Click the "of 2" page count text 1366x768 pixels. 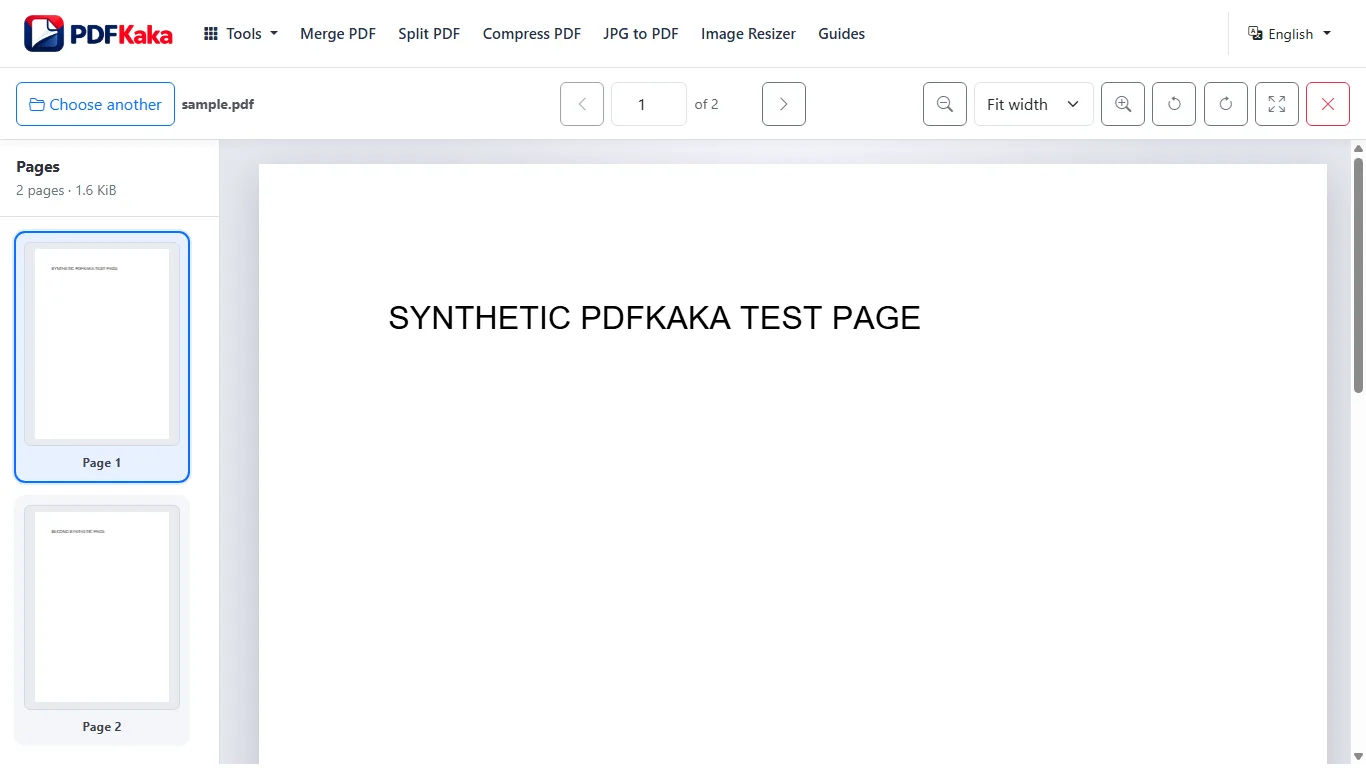(707, 104)
